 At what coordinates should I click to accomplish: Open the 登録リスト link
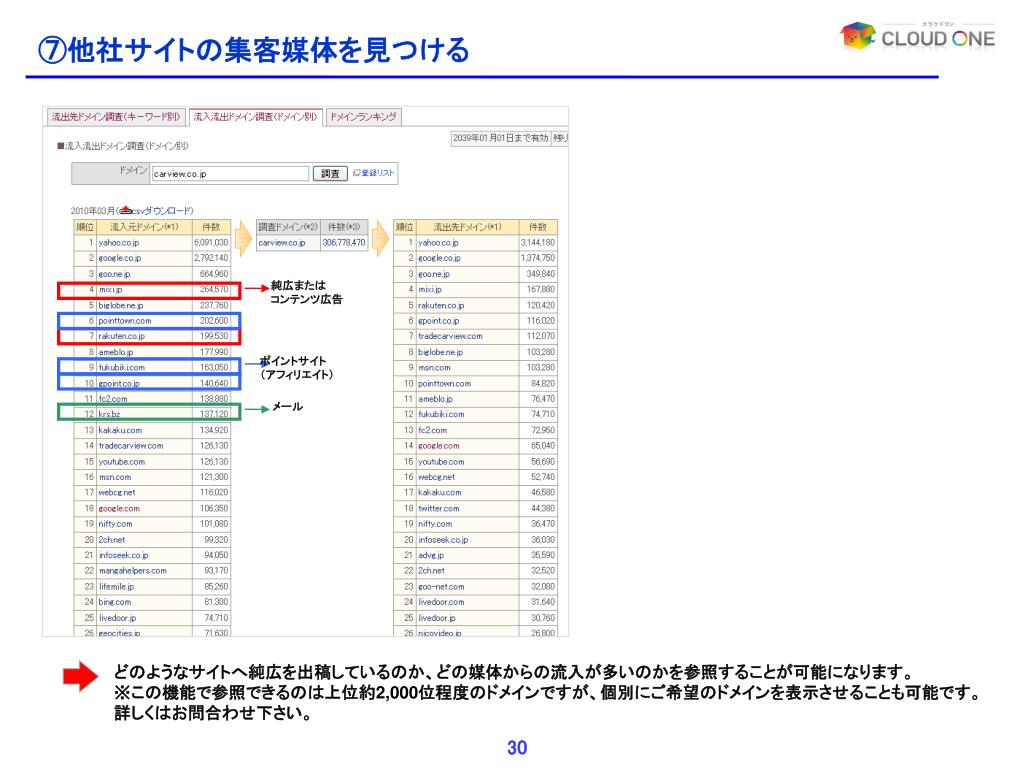tap(377, 173)
